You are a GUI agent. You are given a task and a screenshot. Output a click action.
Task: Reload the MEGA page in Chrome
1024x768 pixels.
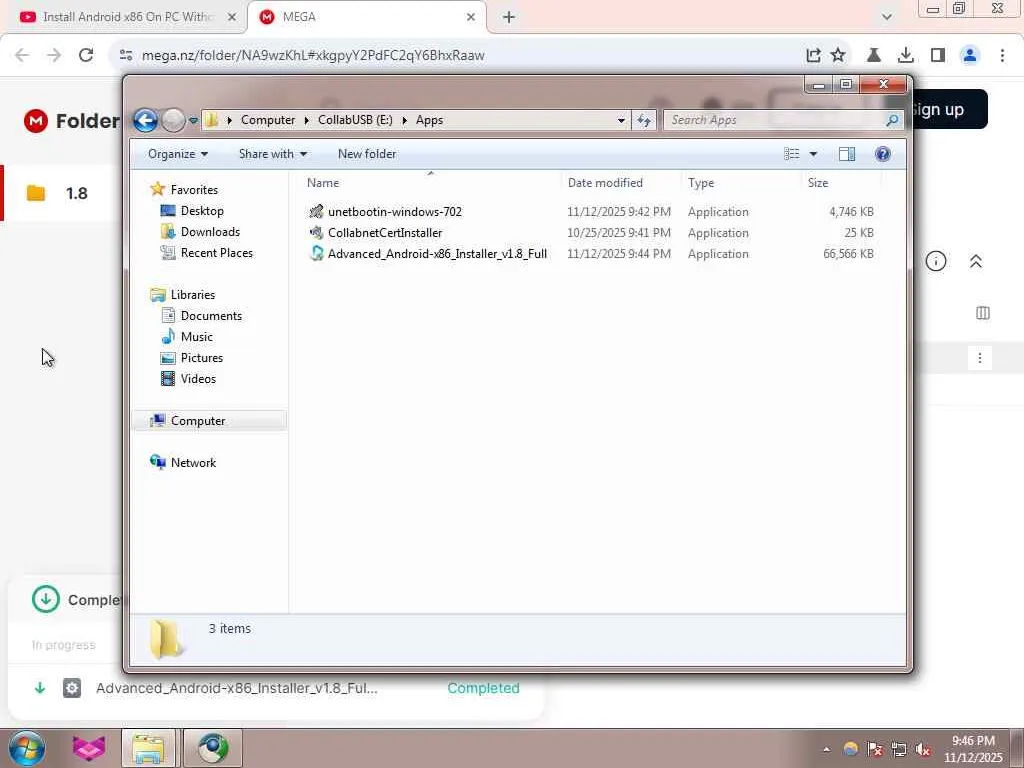(x=86, y=55)
